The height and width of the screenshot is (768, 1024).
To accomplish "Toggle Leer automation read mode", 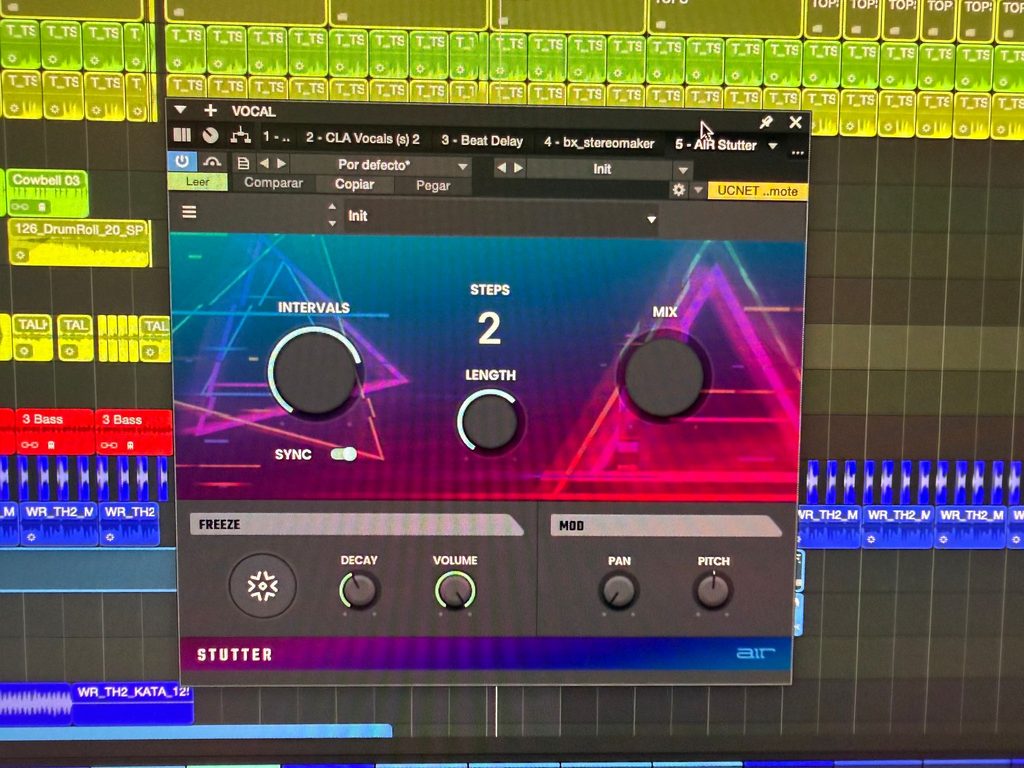I will (197, 182).
